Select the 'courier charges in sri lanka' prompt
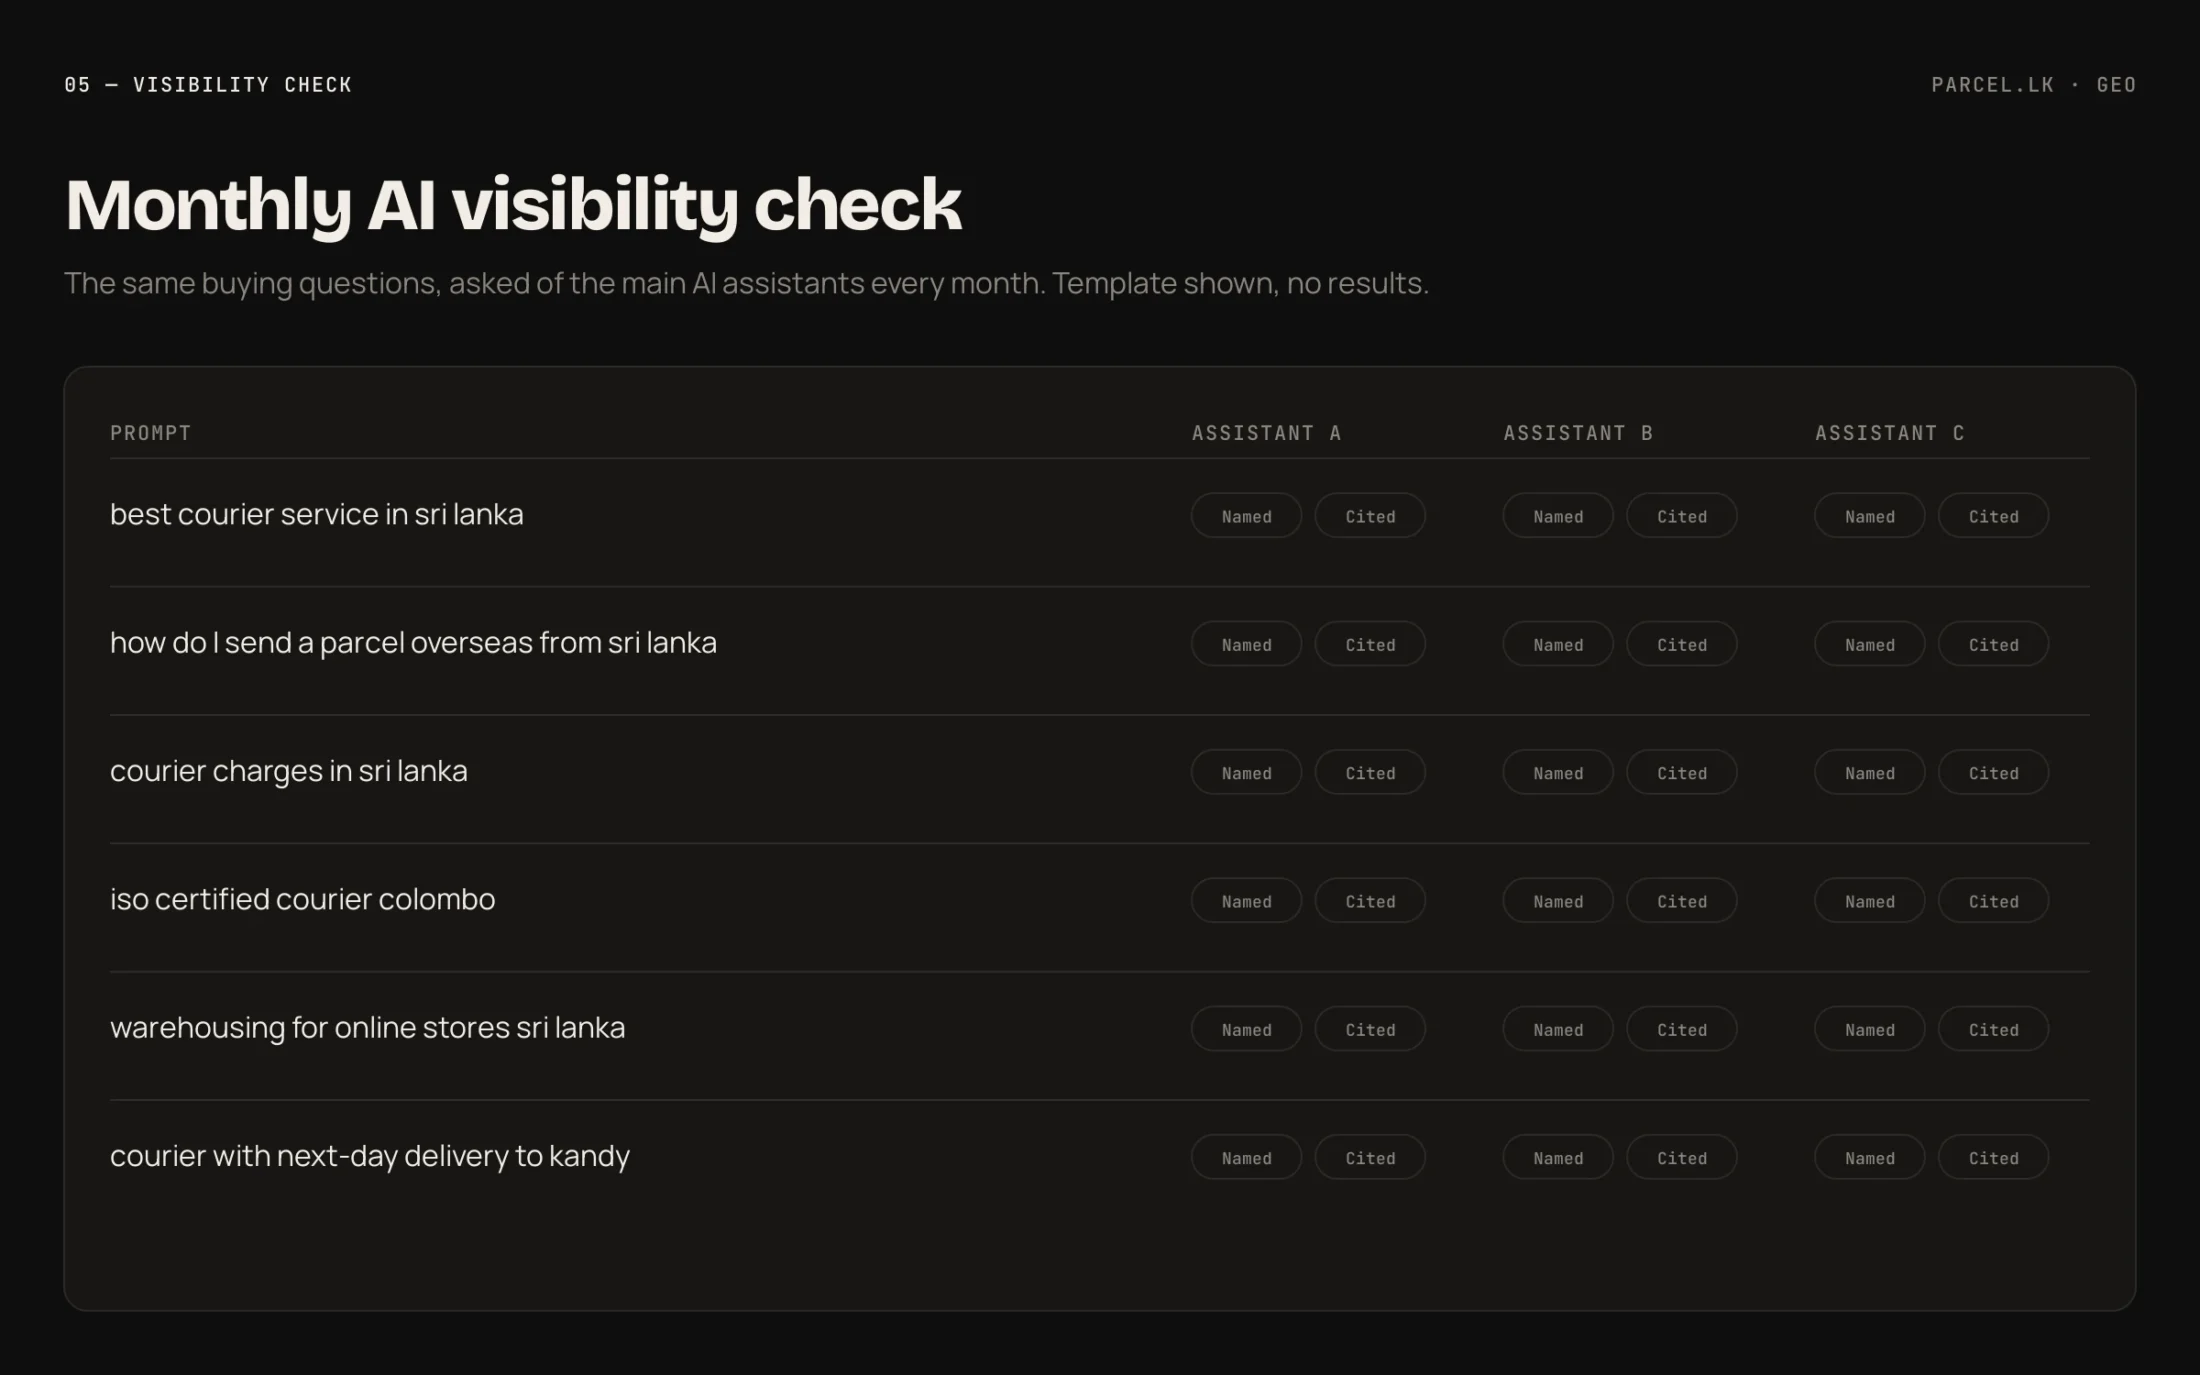2200x1375 pixels. 289,771
